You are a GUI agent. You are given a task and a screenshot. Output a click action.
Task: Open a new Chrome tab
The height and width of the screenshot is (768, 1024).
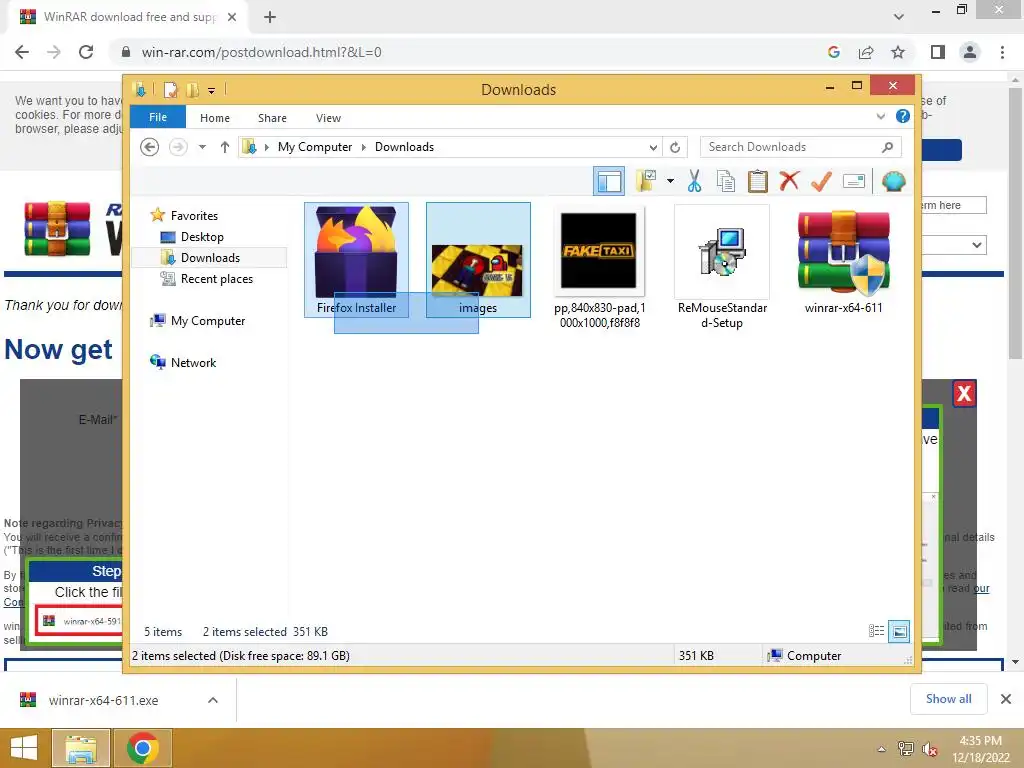point(270,17)
